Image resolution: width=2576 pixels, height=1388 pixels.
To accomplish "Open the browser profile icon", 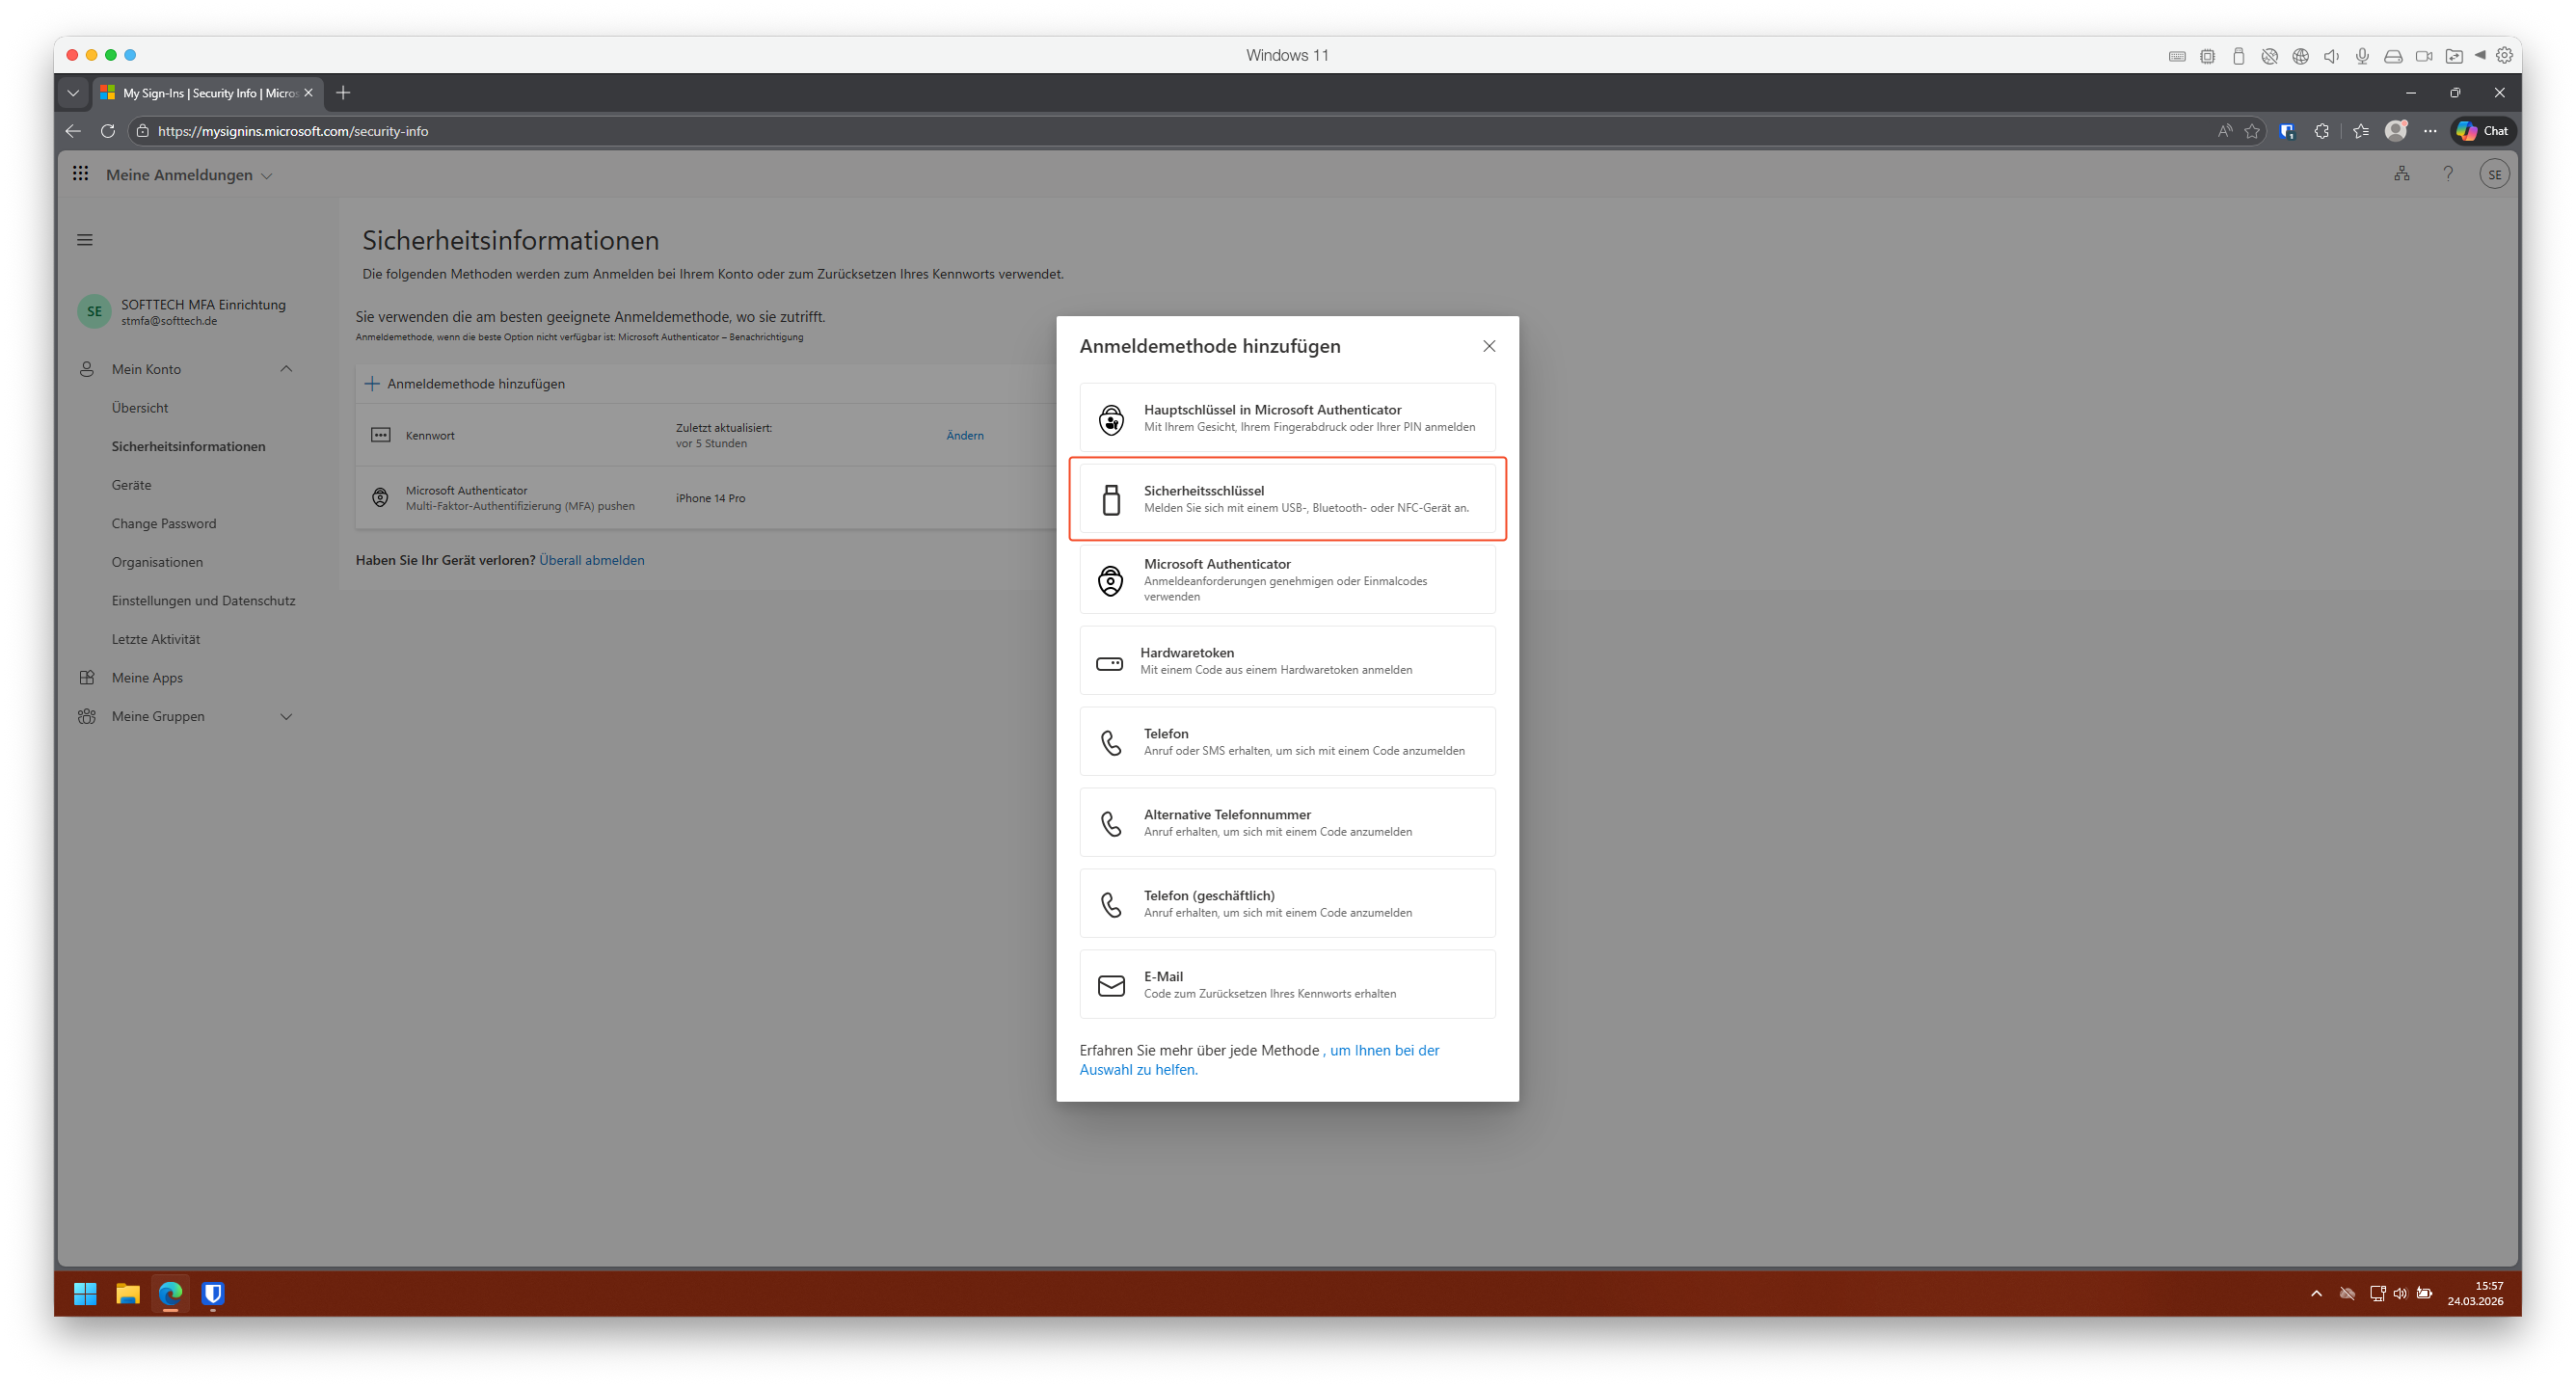I will tap(2396, 131).
